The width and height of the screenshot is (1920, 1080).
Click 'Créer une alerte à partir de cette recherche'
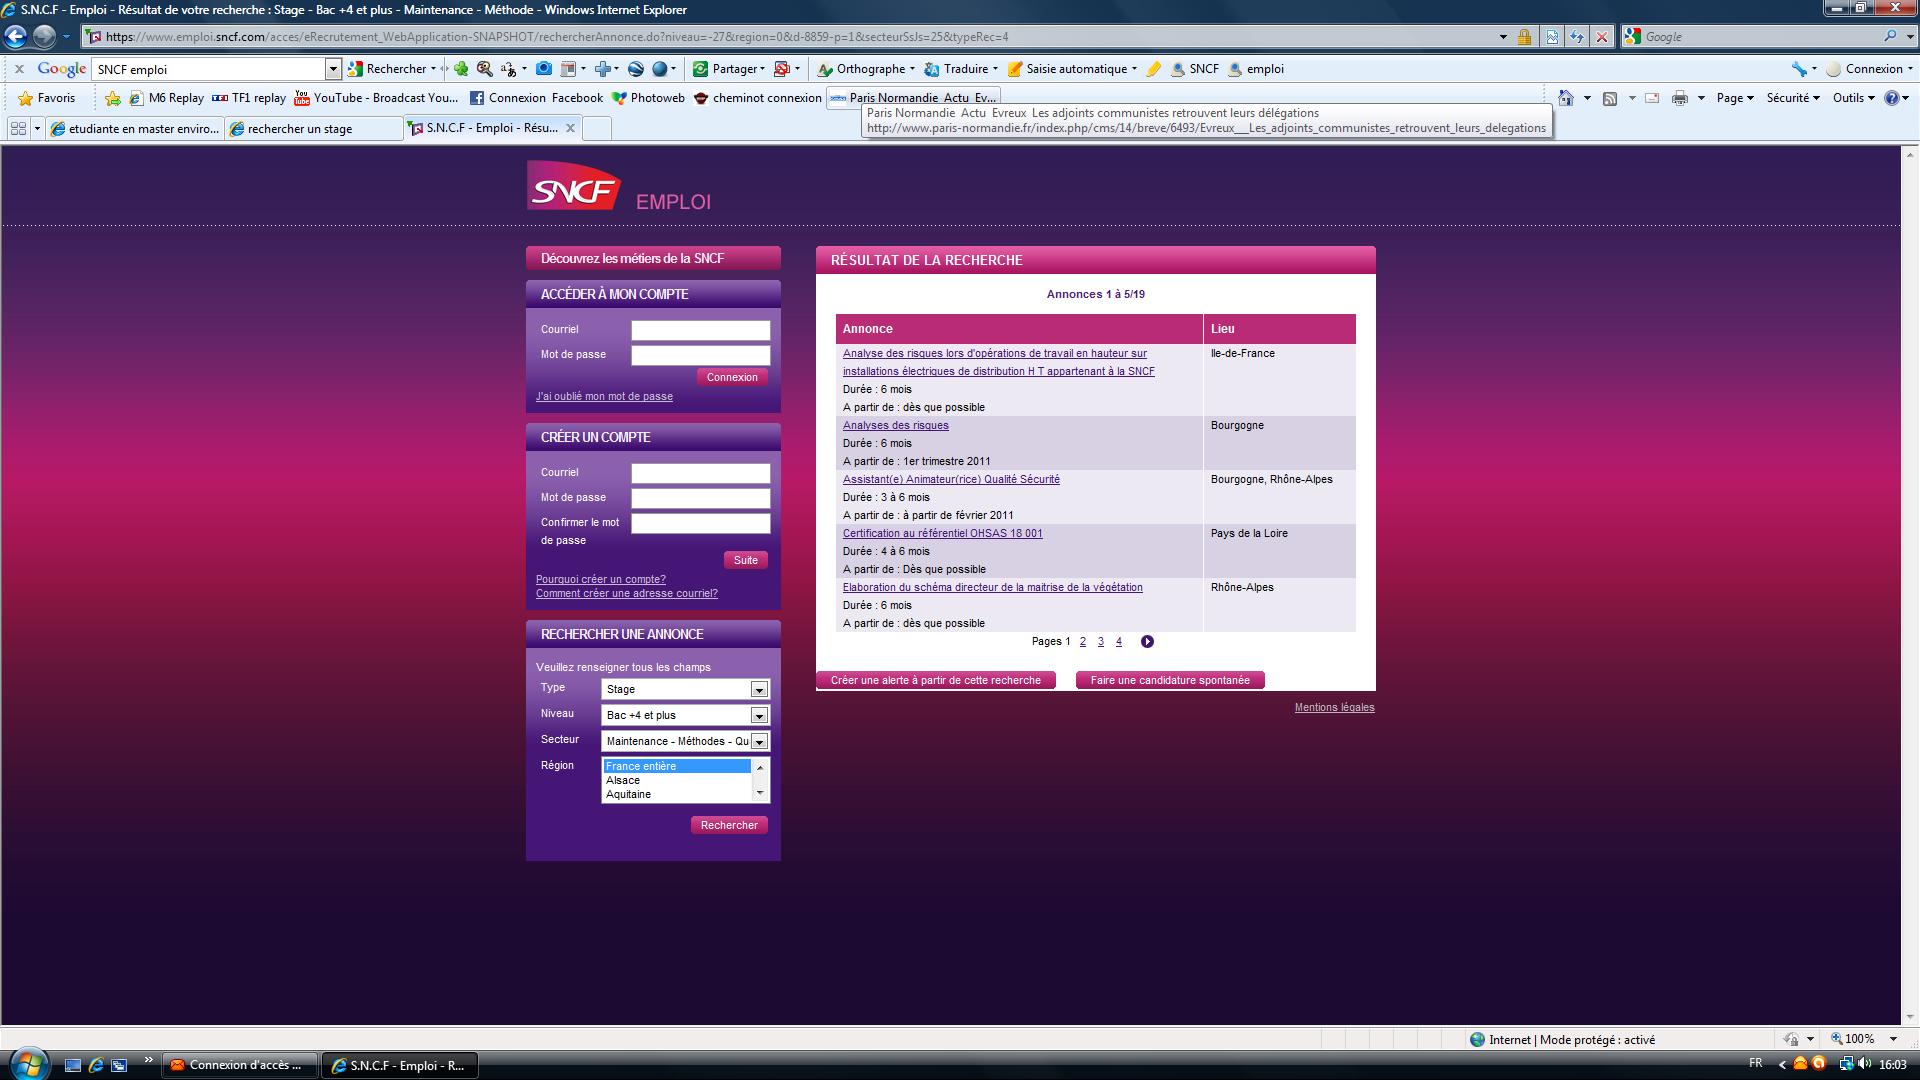point(936,680)
